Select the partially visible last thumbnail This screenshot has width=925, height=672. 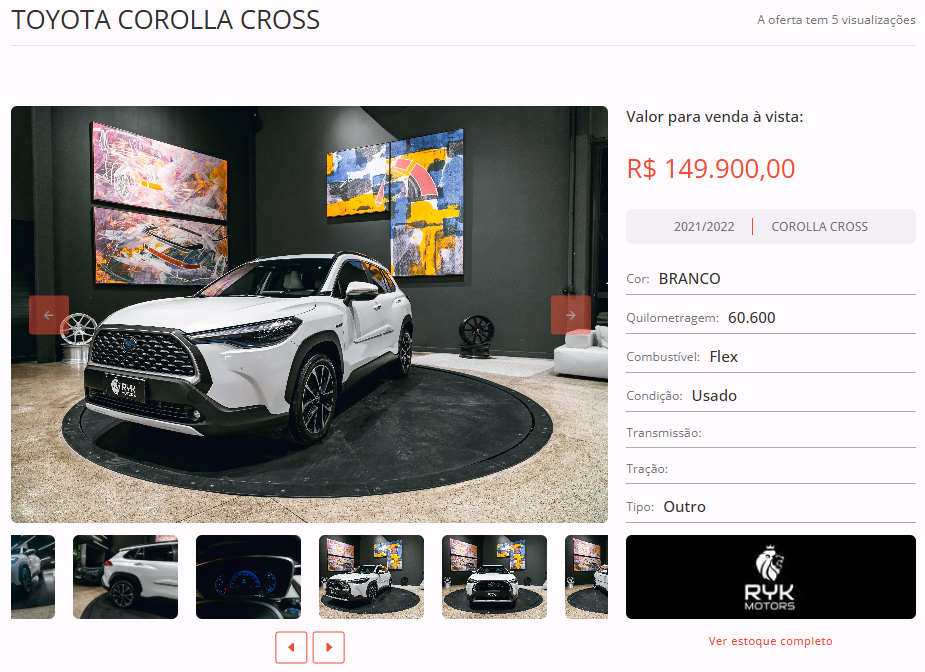pos(586,577)
